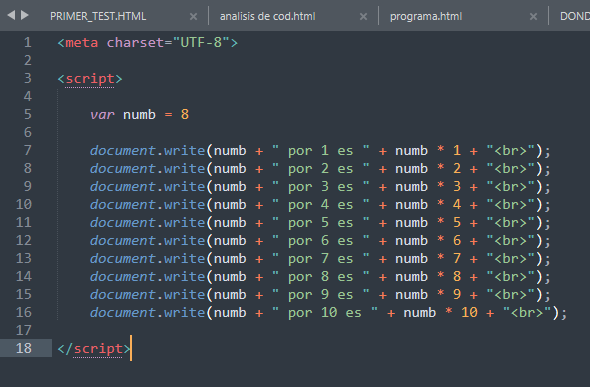Click the left tab navigation arrow
The height and width of the screenshot is (387, 590).
coord(11,15)
